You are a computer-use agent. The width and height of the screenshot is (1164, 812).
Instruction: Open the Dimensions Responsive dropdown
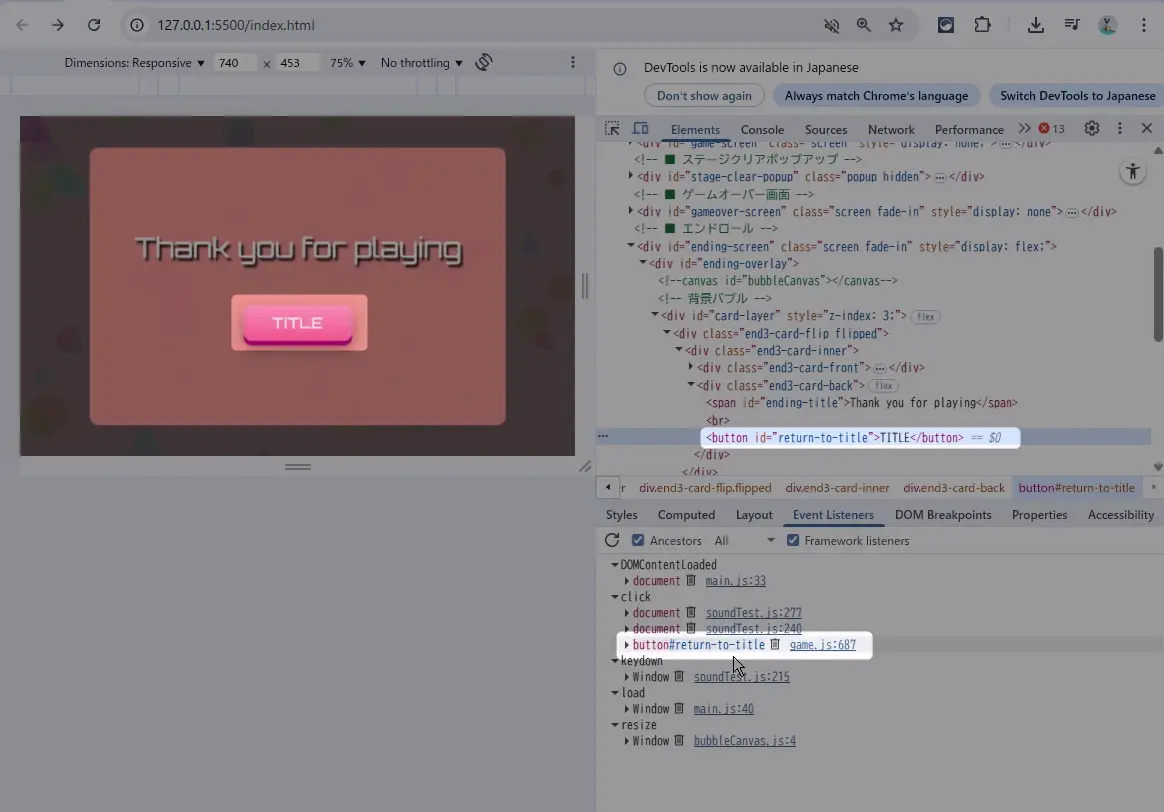click(x=134, y=63)
